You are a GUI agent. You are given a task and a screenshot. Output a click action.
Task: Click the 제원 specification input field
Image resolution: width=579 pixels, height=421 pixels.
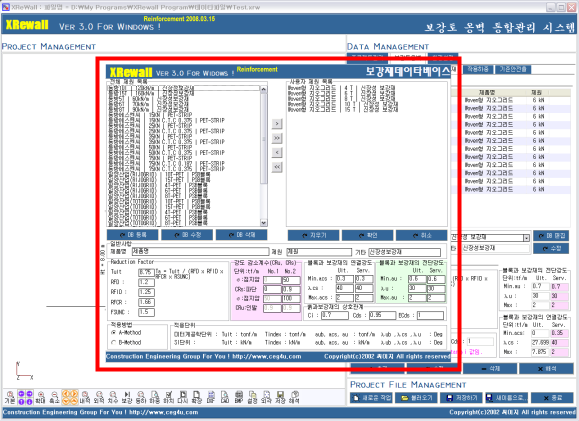coord(319,251)
